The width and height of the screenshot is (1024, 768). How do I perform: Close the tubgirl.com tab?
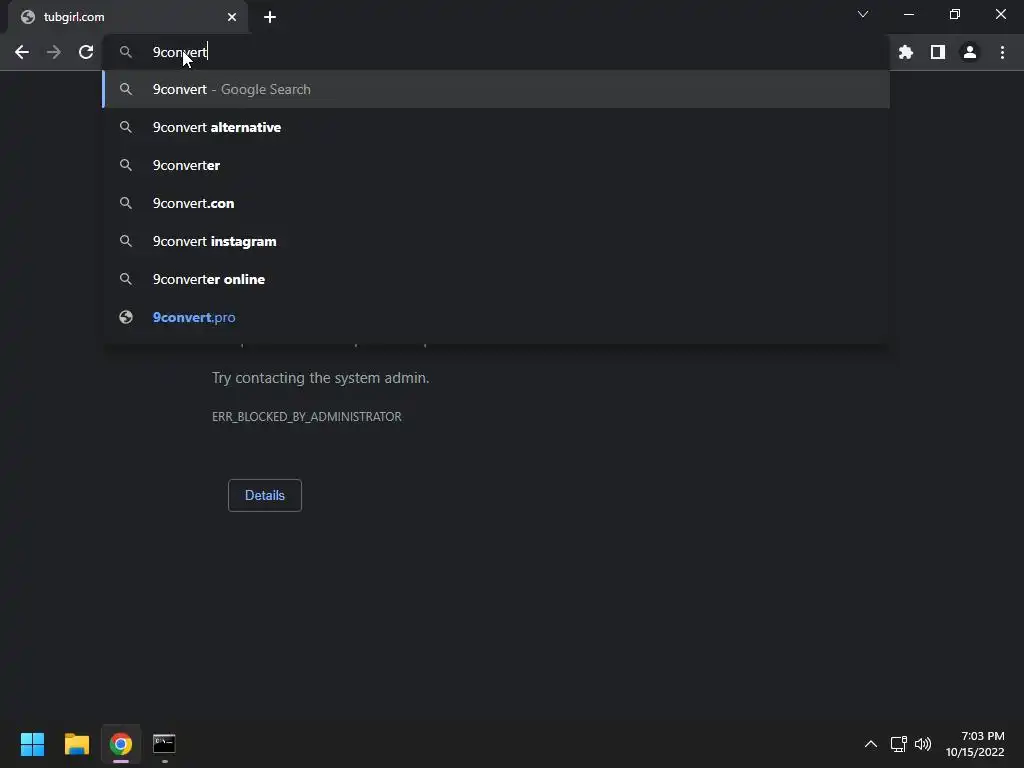232,17
